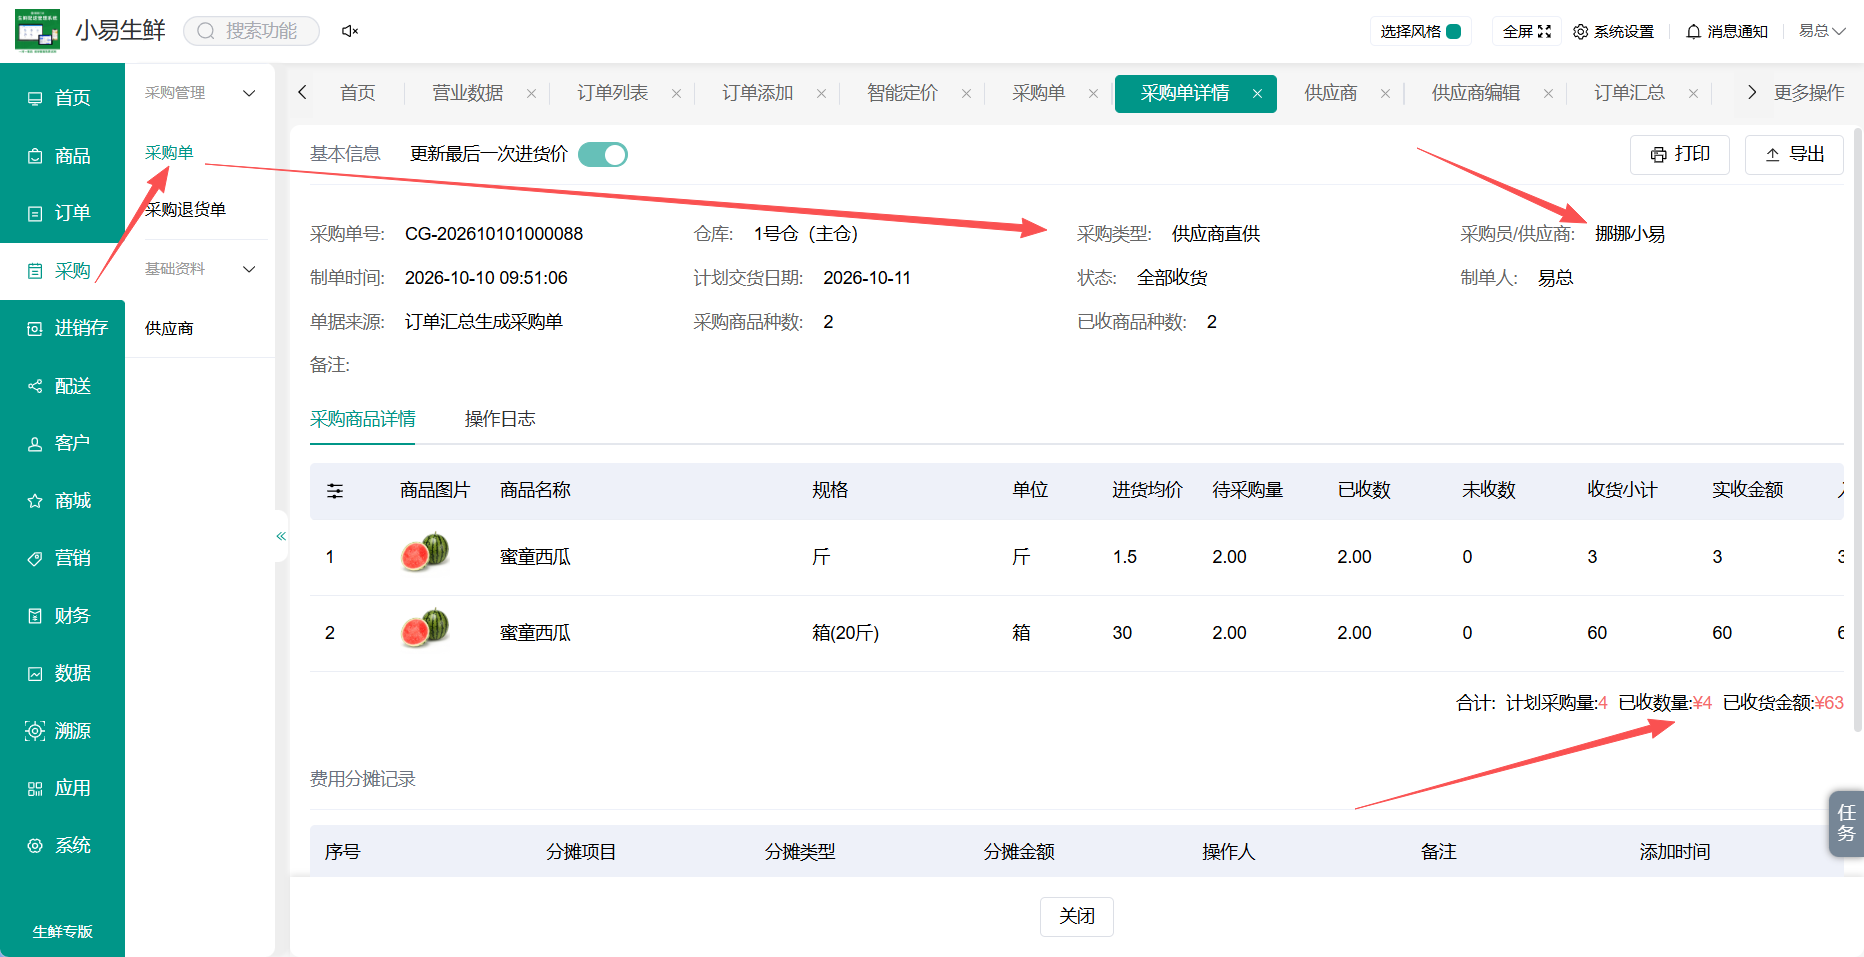Viewport: 1864px width, 957px height.
Task: Open the 财务 sidebar module
Action: (x=62, y=616)
